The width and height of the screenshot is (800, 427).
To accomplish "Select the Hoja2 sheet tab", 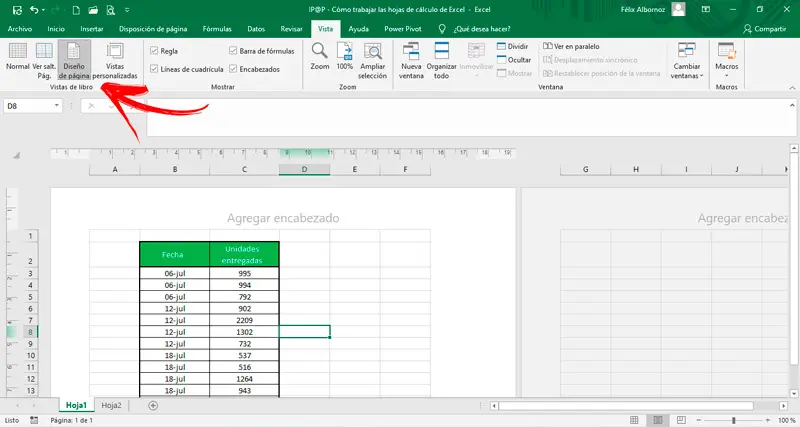I will (111, 406).
